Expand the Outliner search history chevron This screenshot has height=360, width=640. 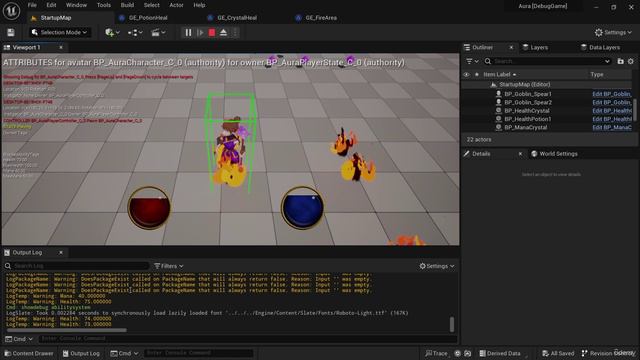pos(607,61)
